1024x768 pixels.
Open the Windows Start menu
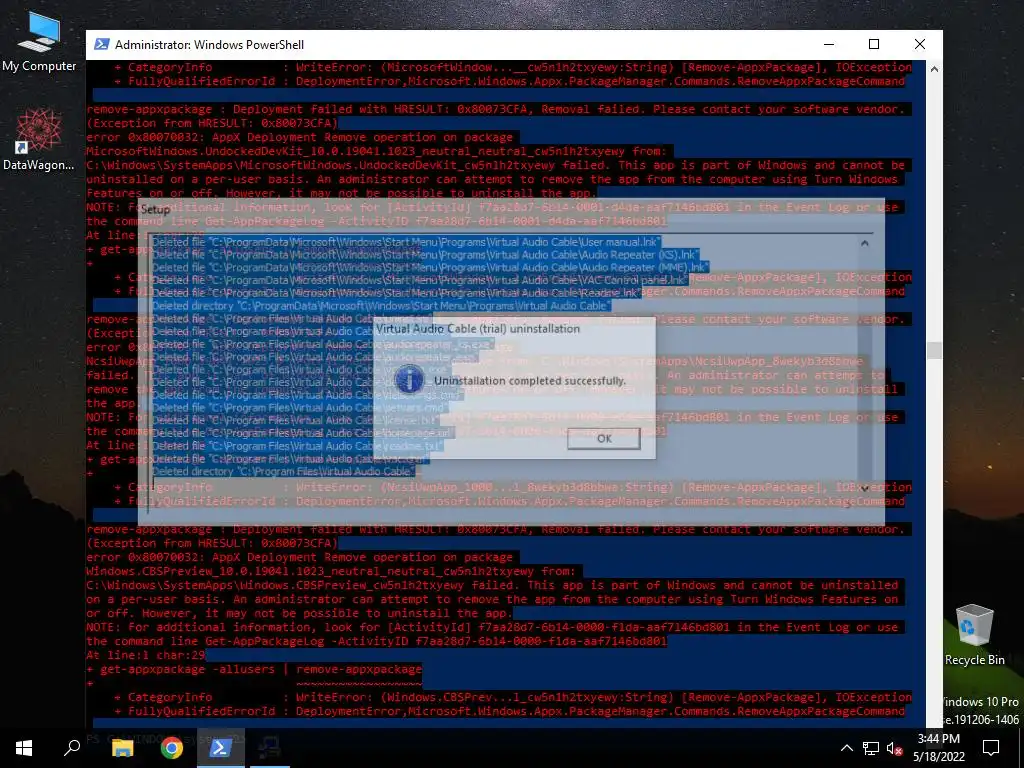click(x=24, y=748)
